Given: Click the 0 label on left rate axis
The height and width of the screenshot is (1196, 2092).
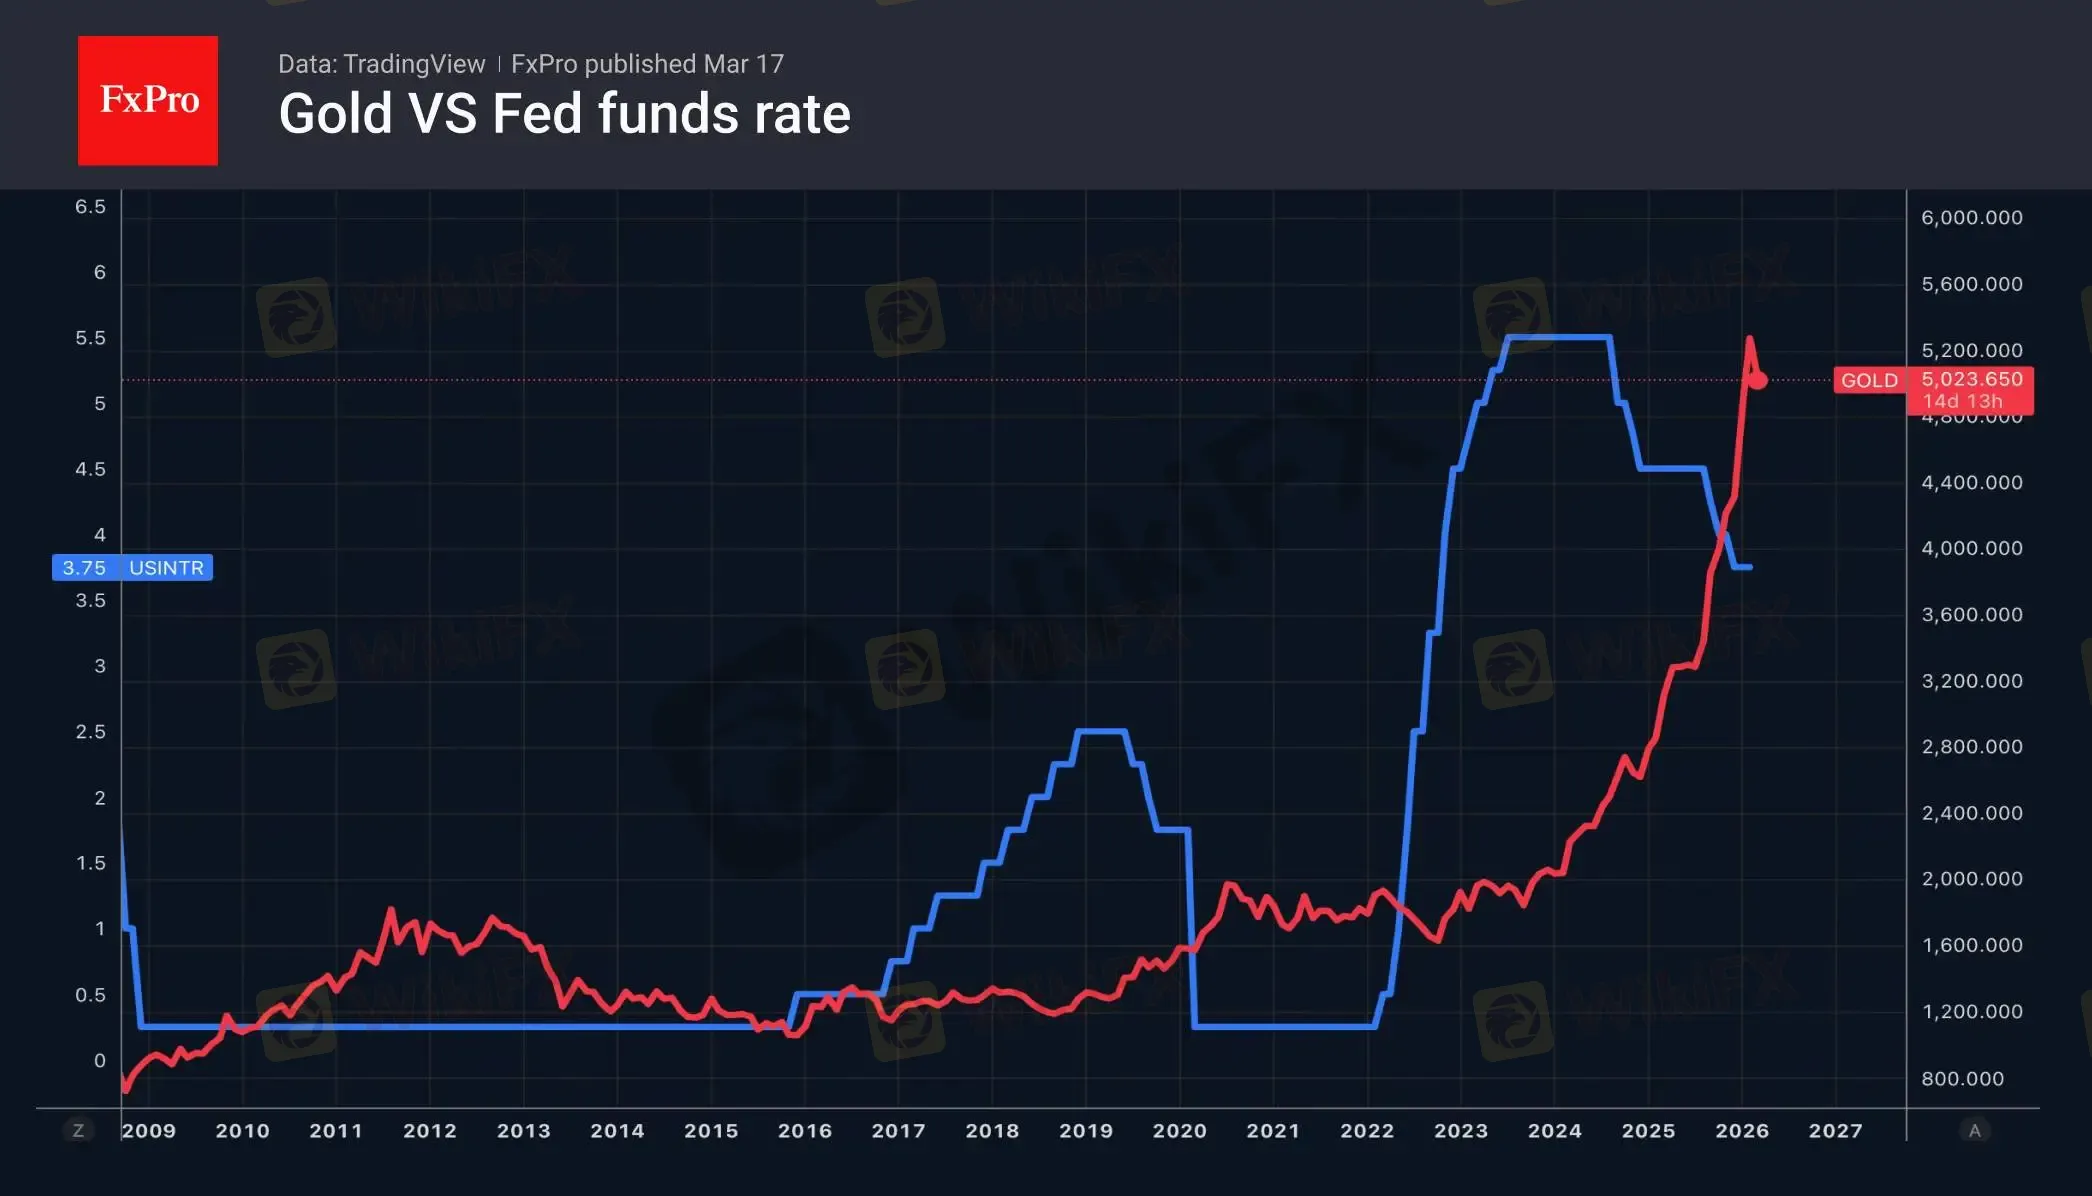Looking at the screenshot, I should tap(99, 1060).
